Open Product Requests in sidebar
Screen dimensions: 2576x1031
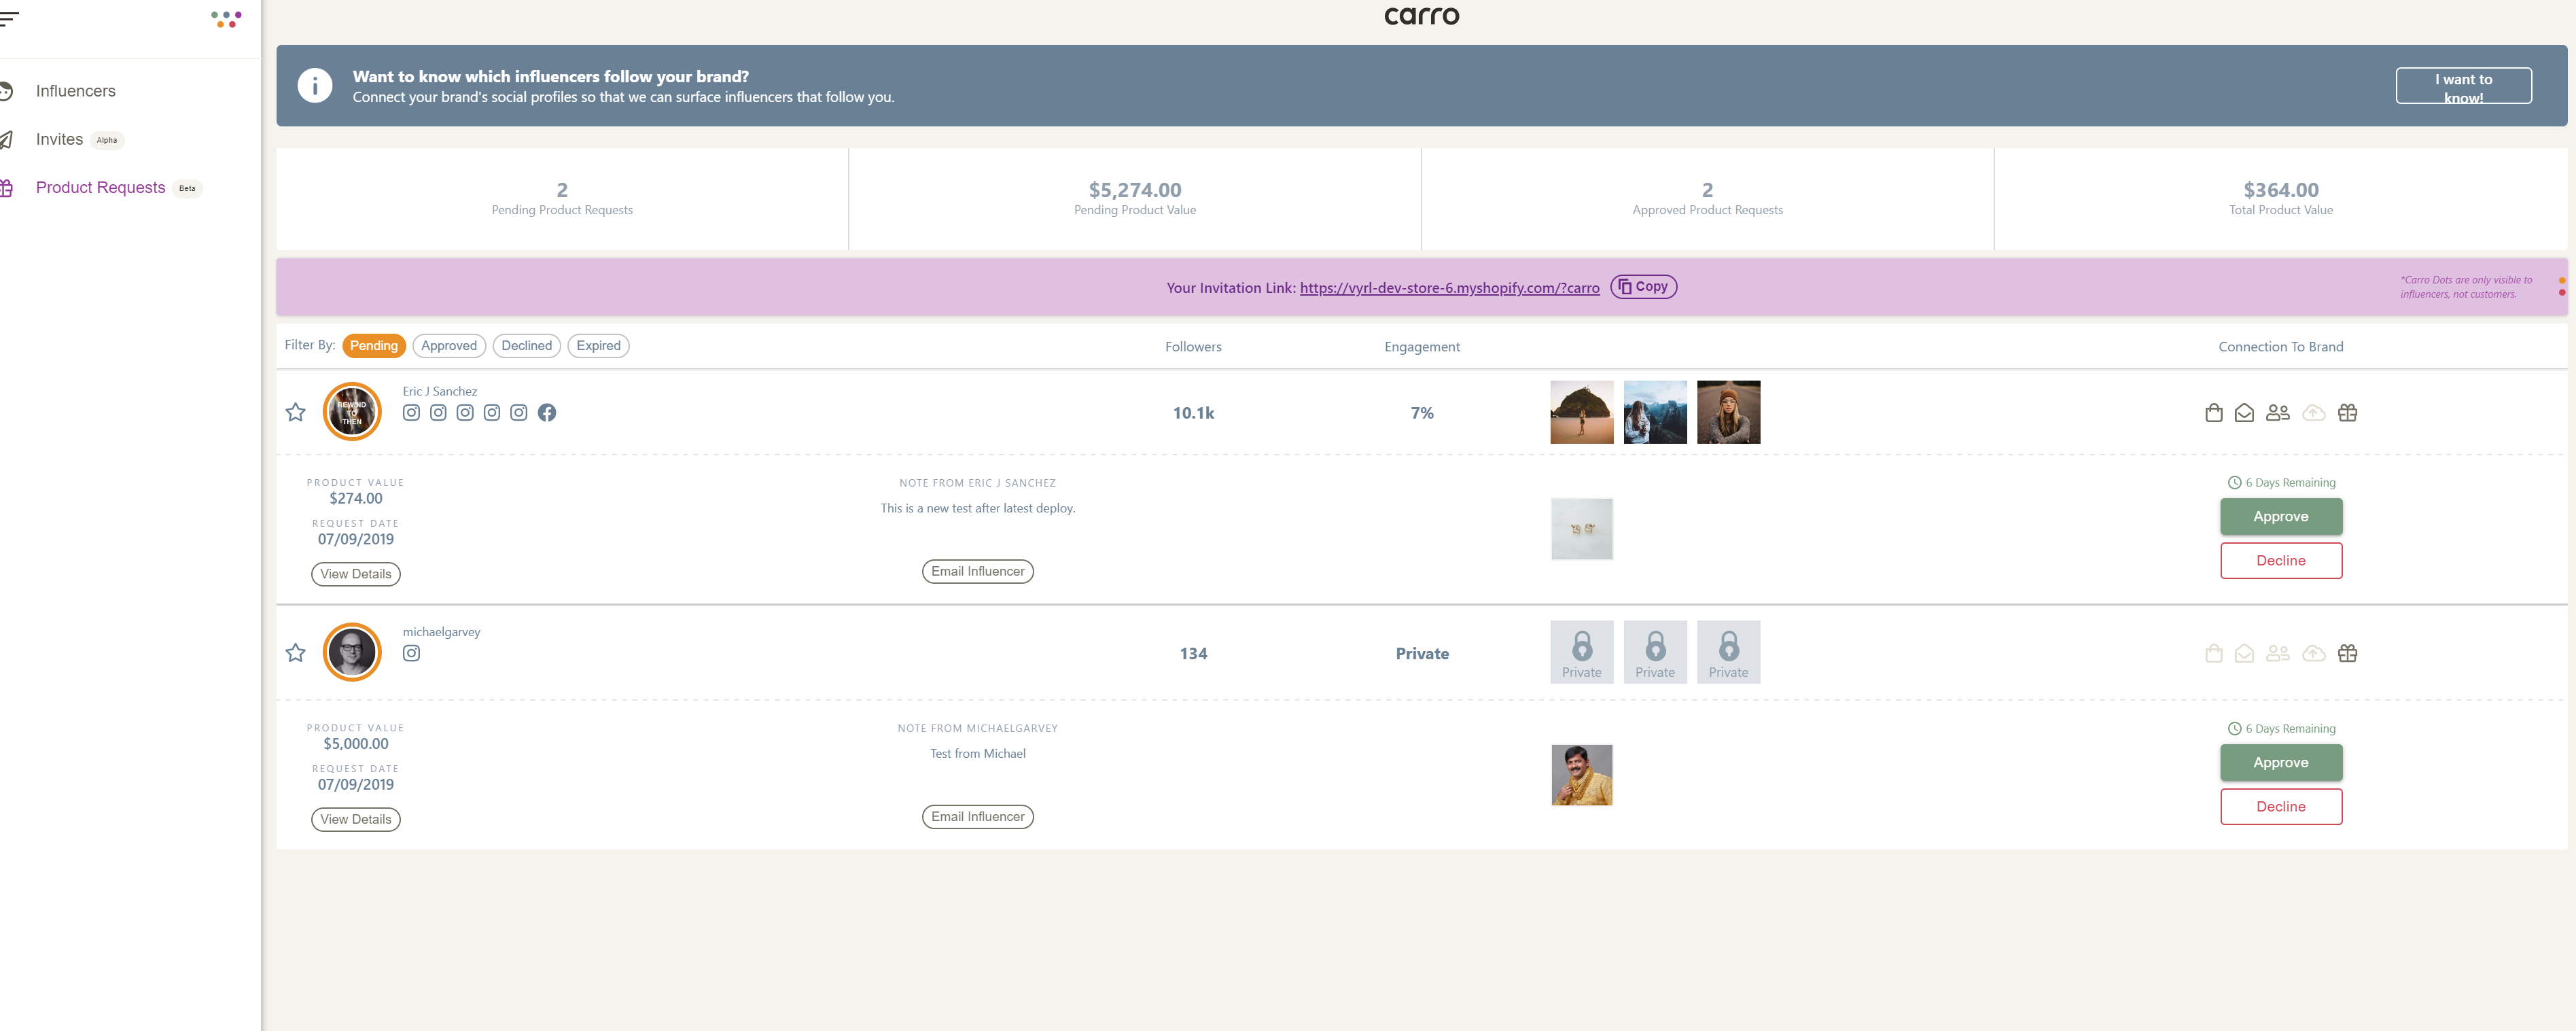tap(100, 187)
